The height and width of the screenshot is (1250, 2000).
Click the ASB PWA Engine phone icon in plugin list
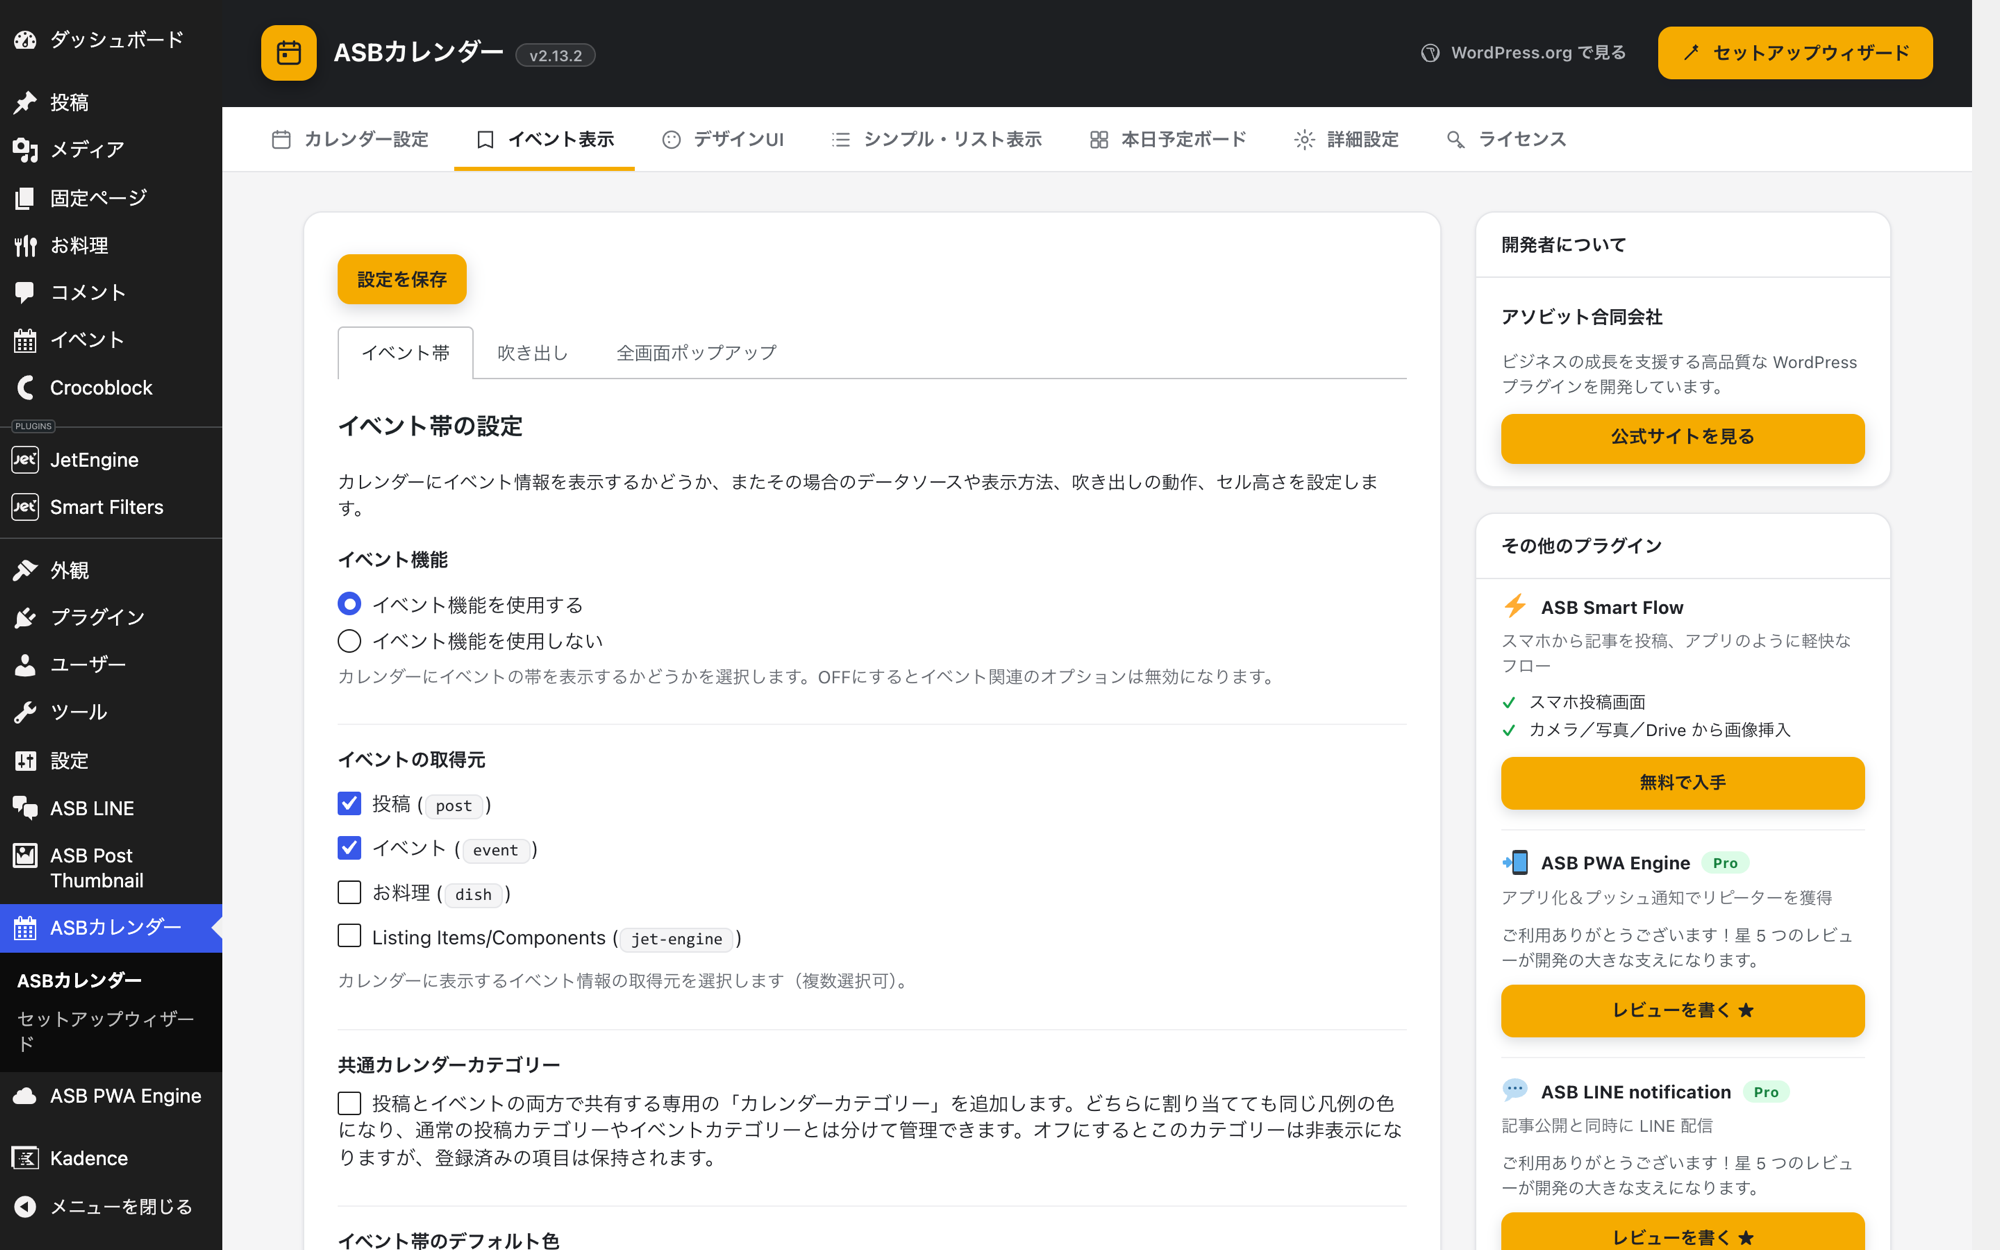(1515, 862)
